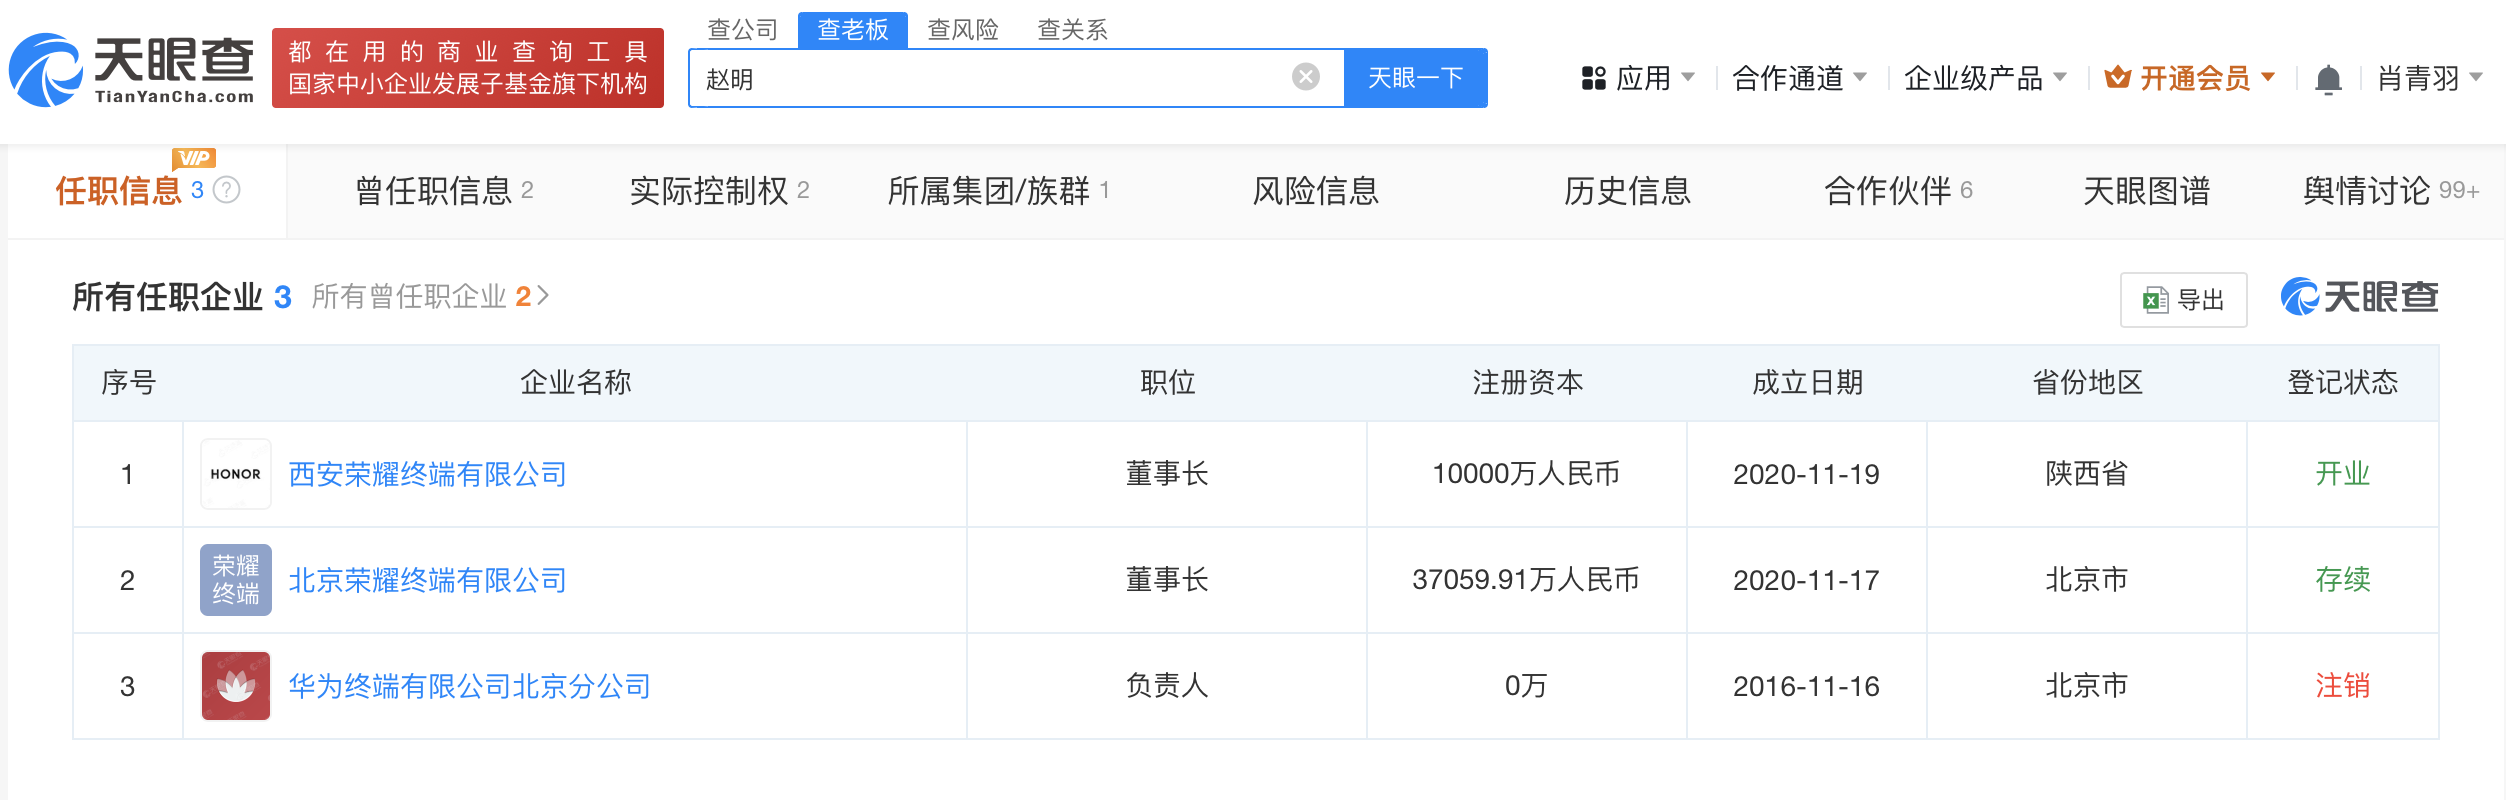Open the 肖青羽 user account menu
2506x800 pixels.
2429,78
